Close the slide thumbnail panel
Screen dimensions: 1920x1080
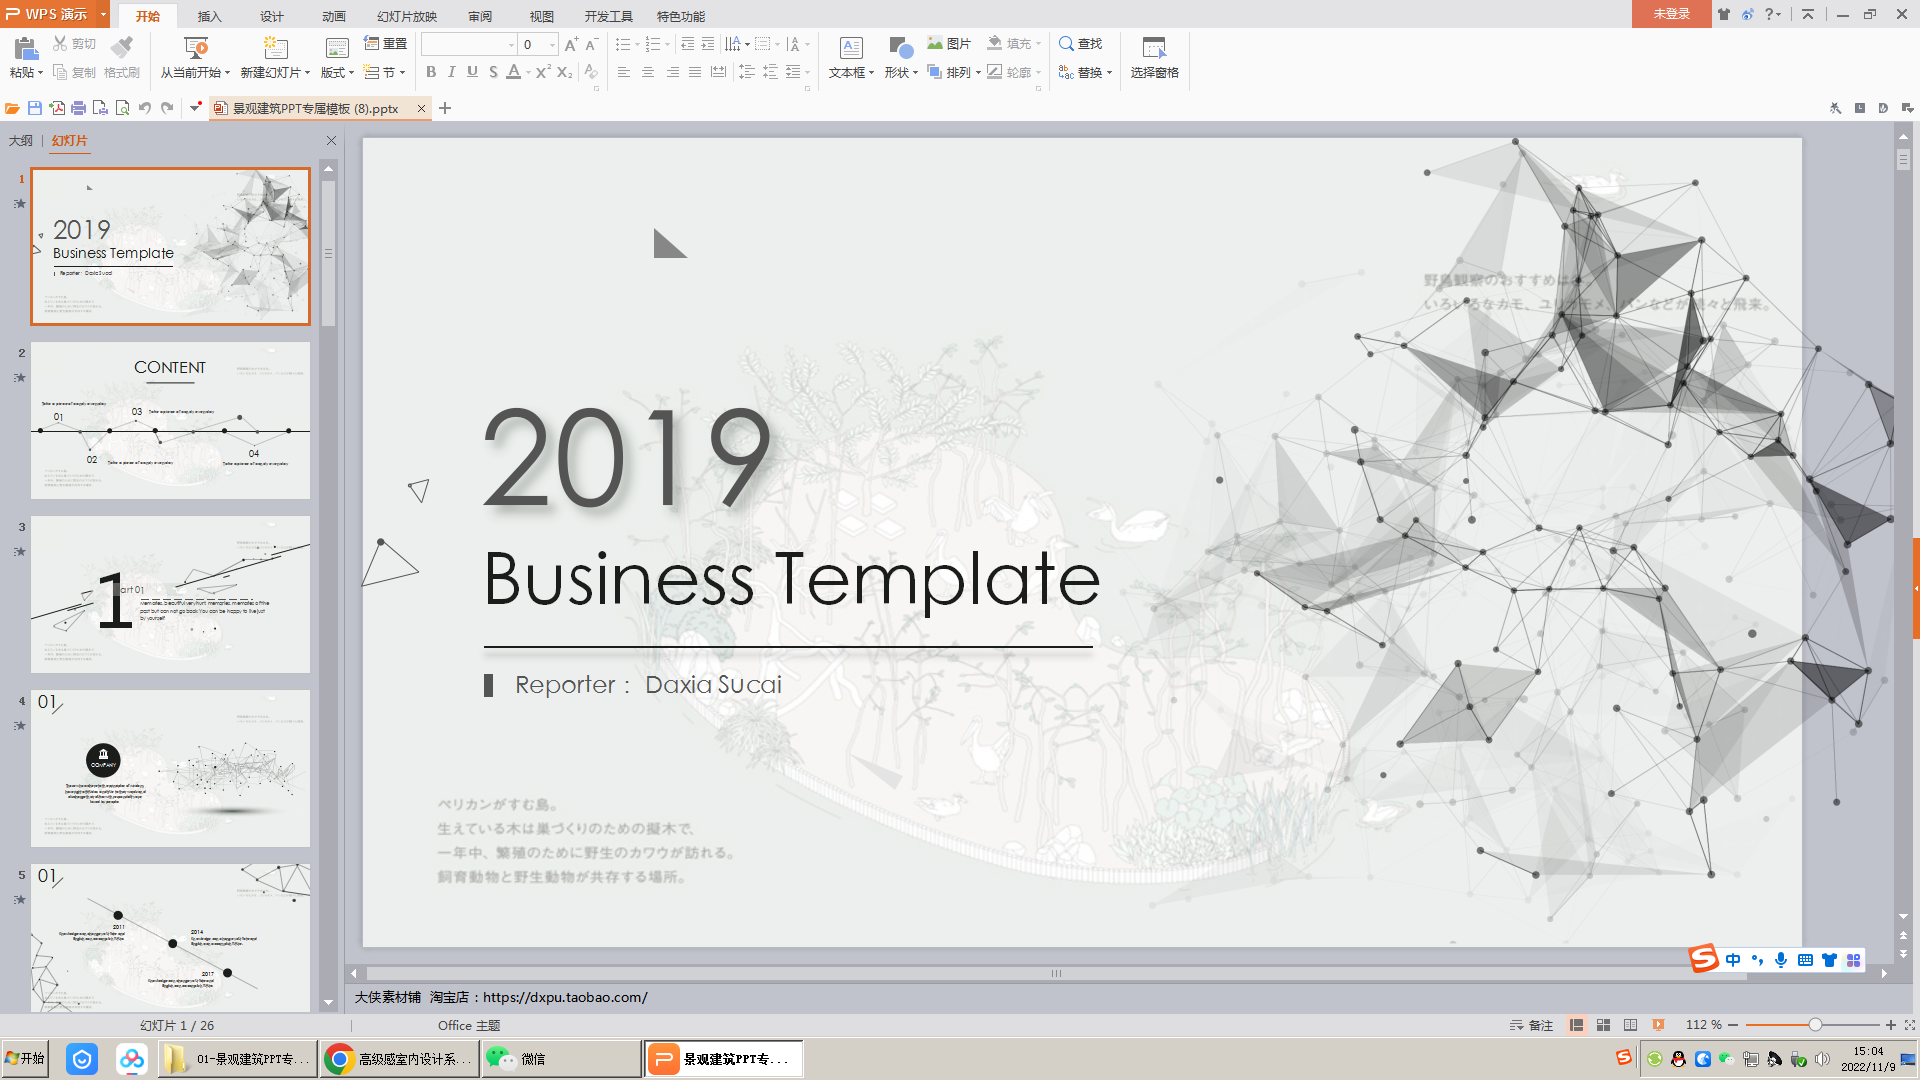pos(331,141)
